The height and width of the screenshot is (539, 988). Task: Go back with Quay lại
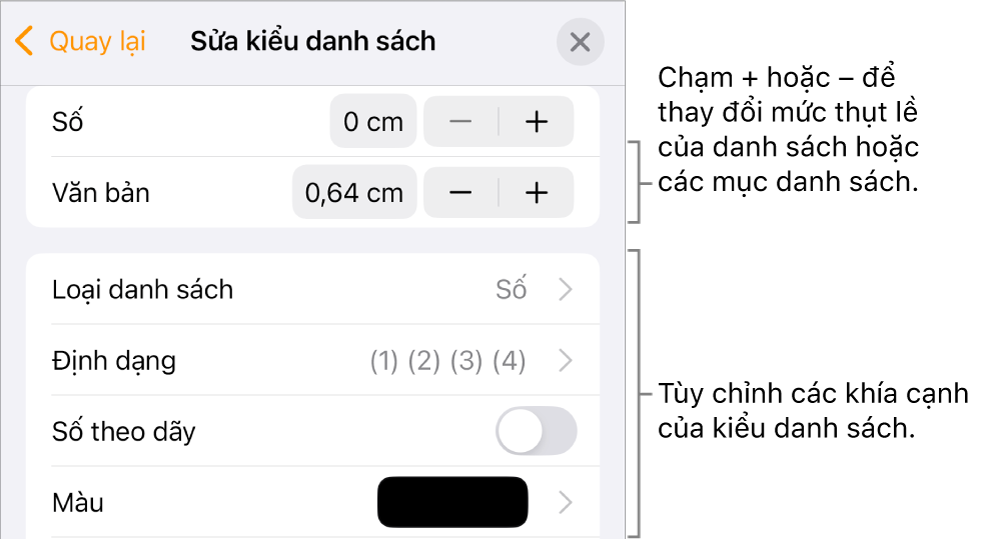[x=97, y=42]
